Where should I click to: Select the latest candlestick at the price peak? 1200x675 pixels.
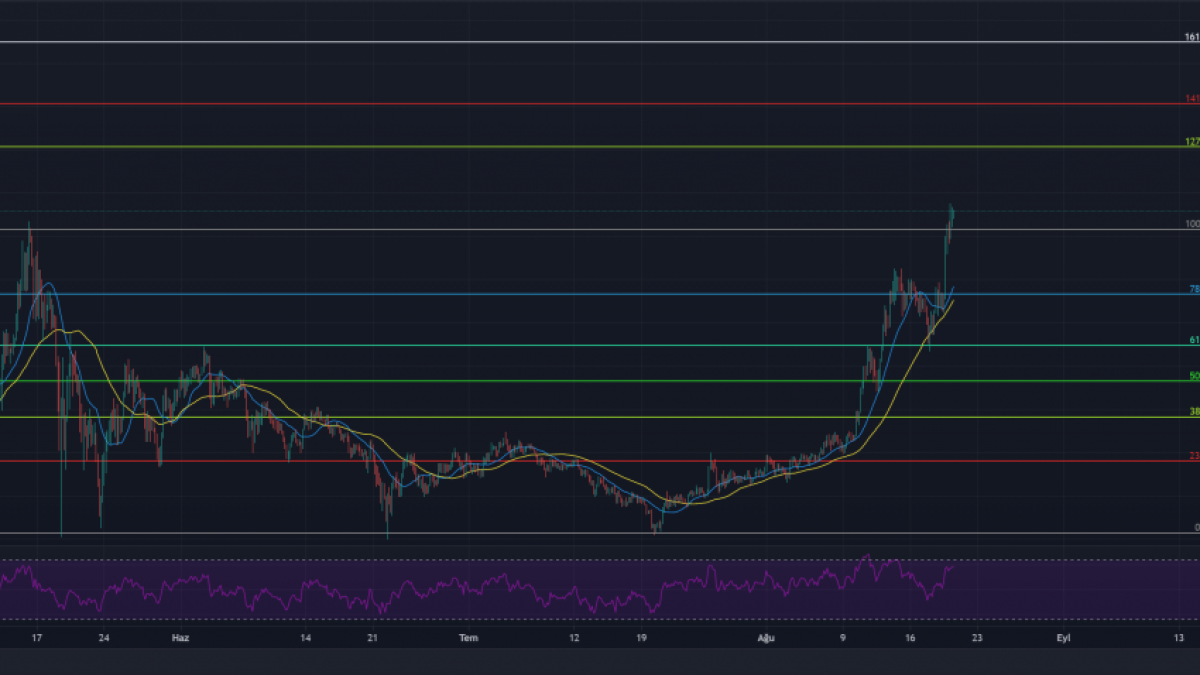(951, 213)
